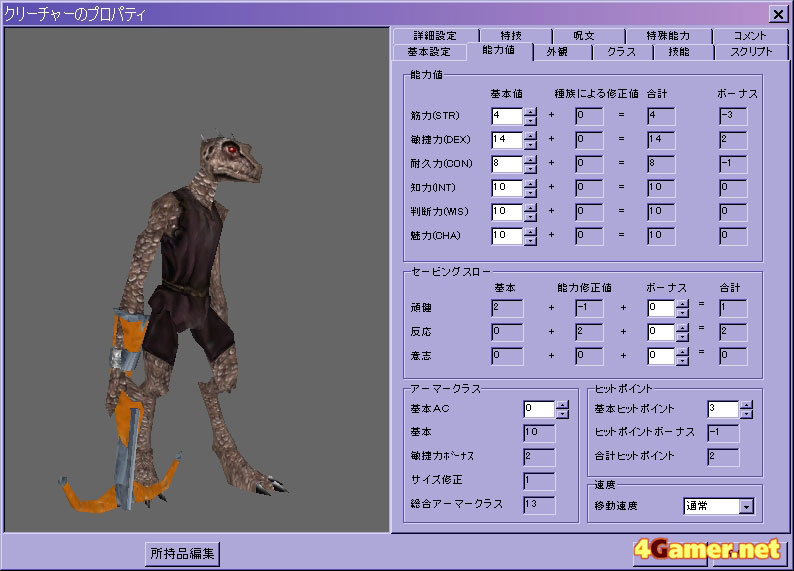The width and height of the screenshot is (794, 571).
Task: Click the DEX bonus value 2
Action: 733,140
